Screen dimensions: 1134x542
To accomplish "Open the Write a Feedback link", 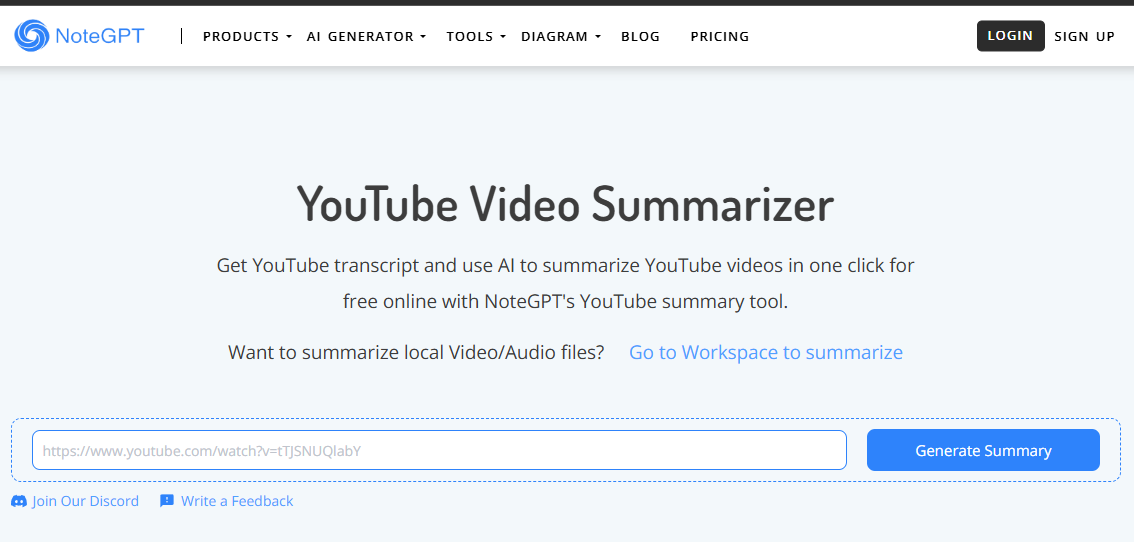I will click(237, 501).
